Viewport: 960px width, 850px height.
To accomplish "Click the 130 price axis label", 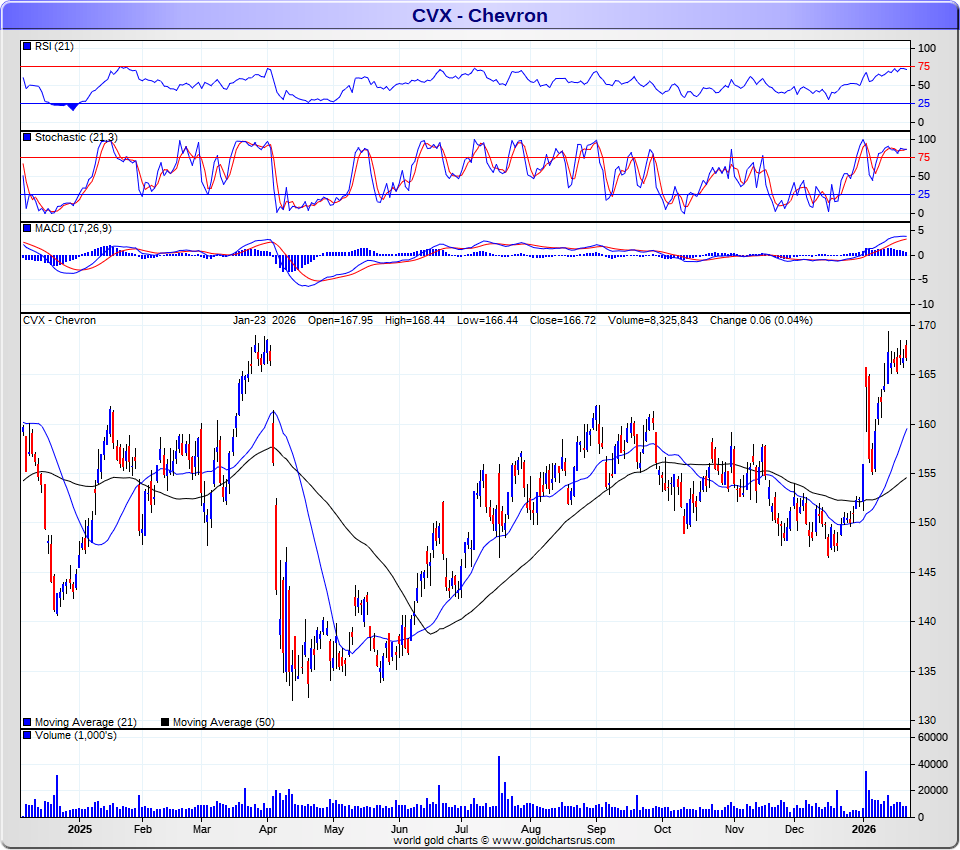I will tap(927, 720).
